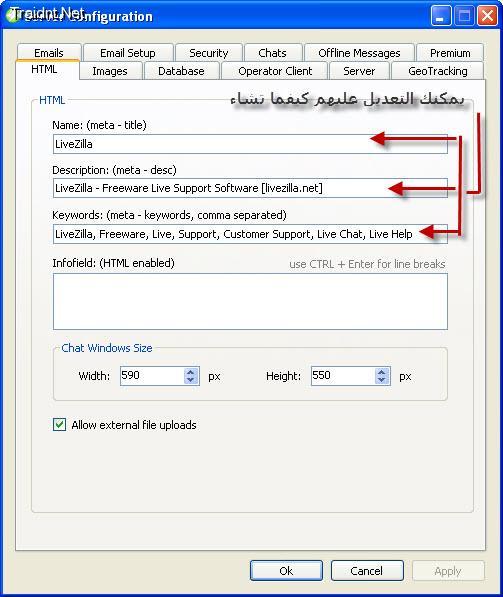Confirm settings with the Ok button
This screenshot has width=503, height=597.
286,570
